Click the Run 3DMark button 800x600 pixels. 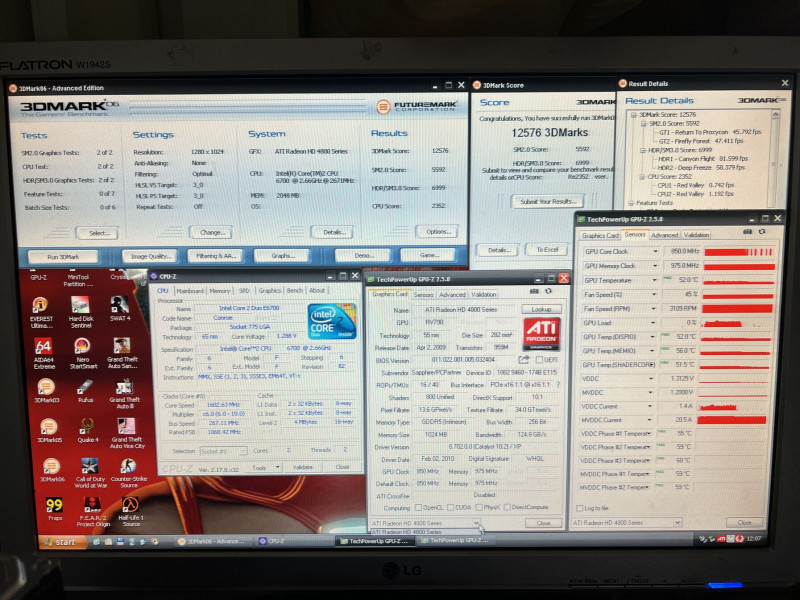click(x=63, y=257)
